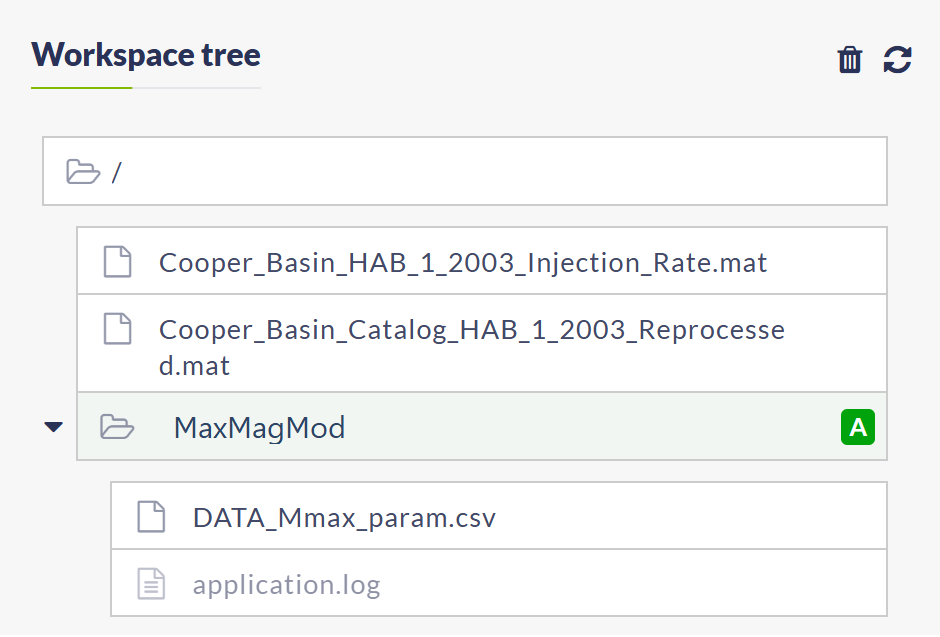Click the Catalog Reprocessed.mat file icon
940x637 pixels.
(x=118, y=329)
